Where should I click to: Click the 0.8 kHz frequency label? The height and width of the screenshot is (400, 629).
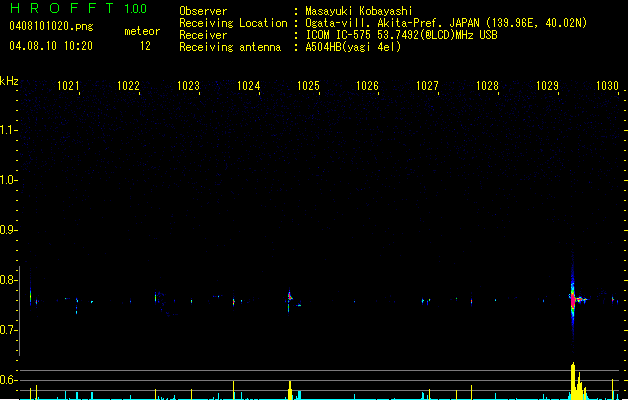7,280
